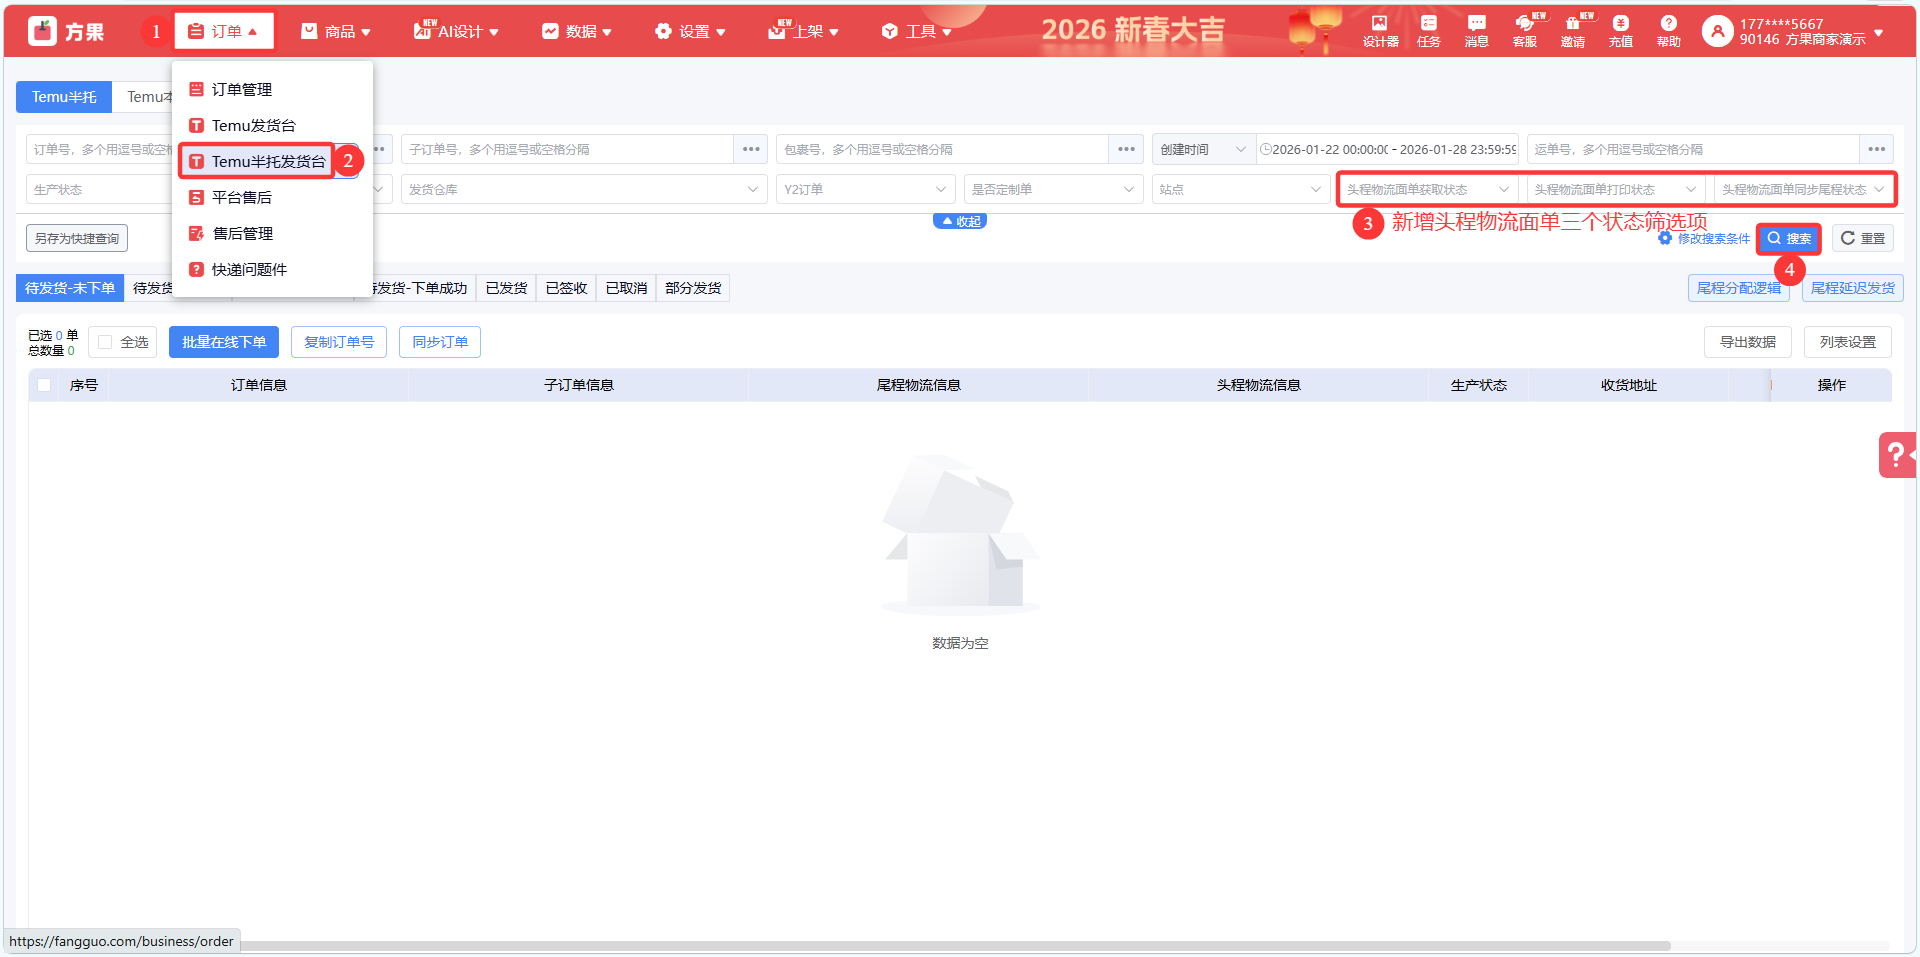The height and width of the screenshot is (957, 1920).
Task: Select the 已发货 status tab
Action: [x=506, y=288]
